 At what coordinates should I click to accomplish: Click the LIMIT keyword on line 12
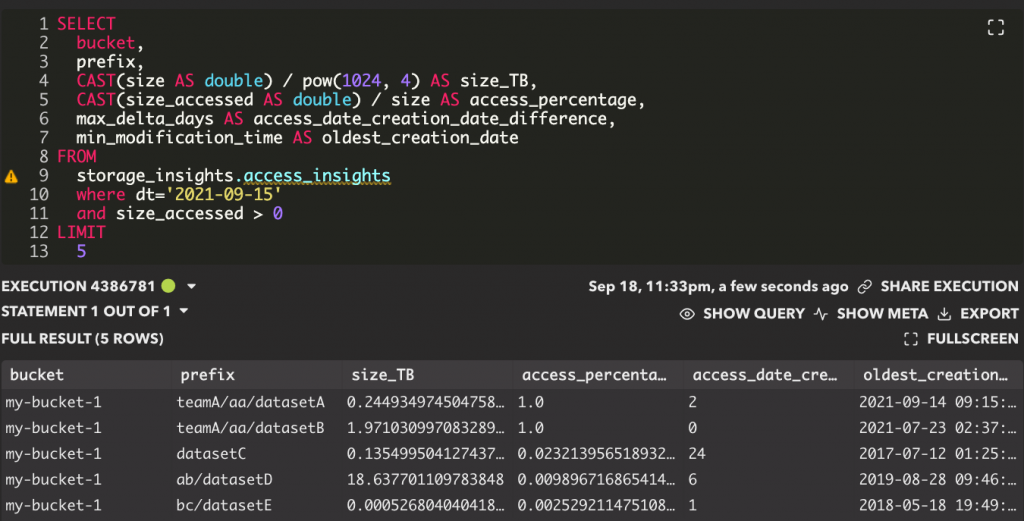[x=81, y=232]
